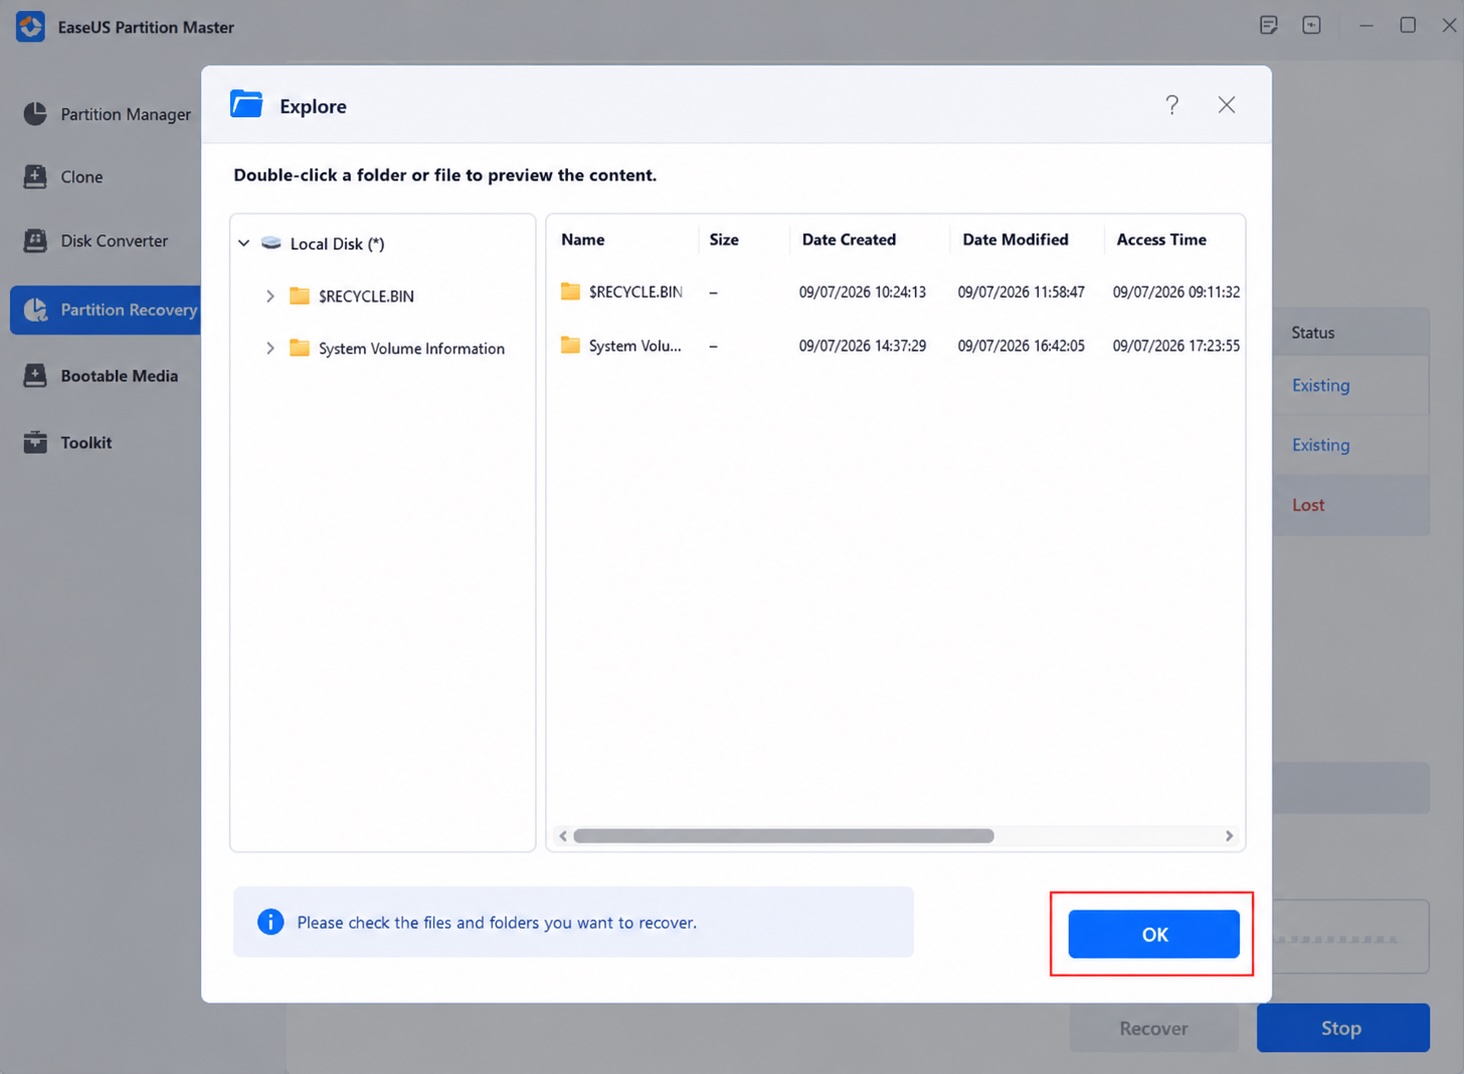
Task: Minimize the EaseUS Partition Master window
Action: (1366, 25)
